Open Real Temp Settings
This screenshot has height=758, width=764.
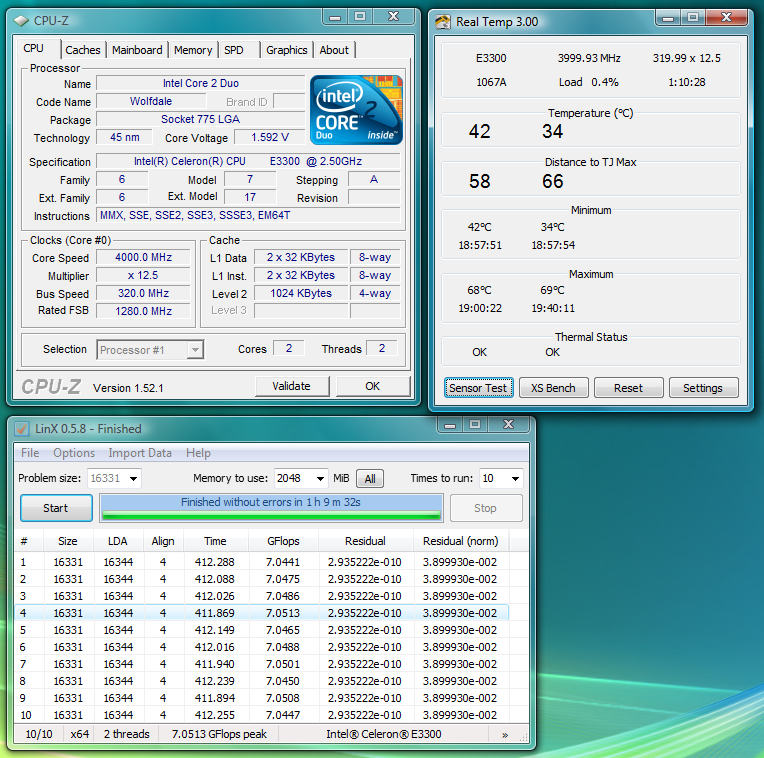(703, 388)
